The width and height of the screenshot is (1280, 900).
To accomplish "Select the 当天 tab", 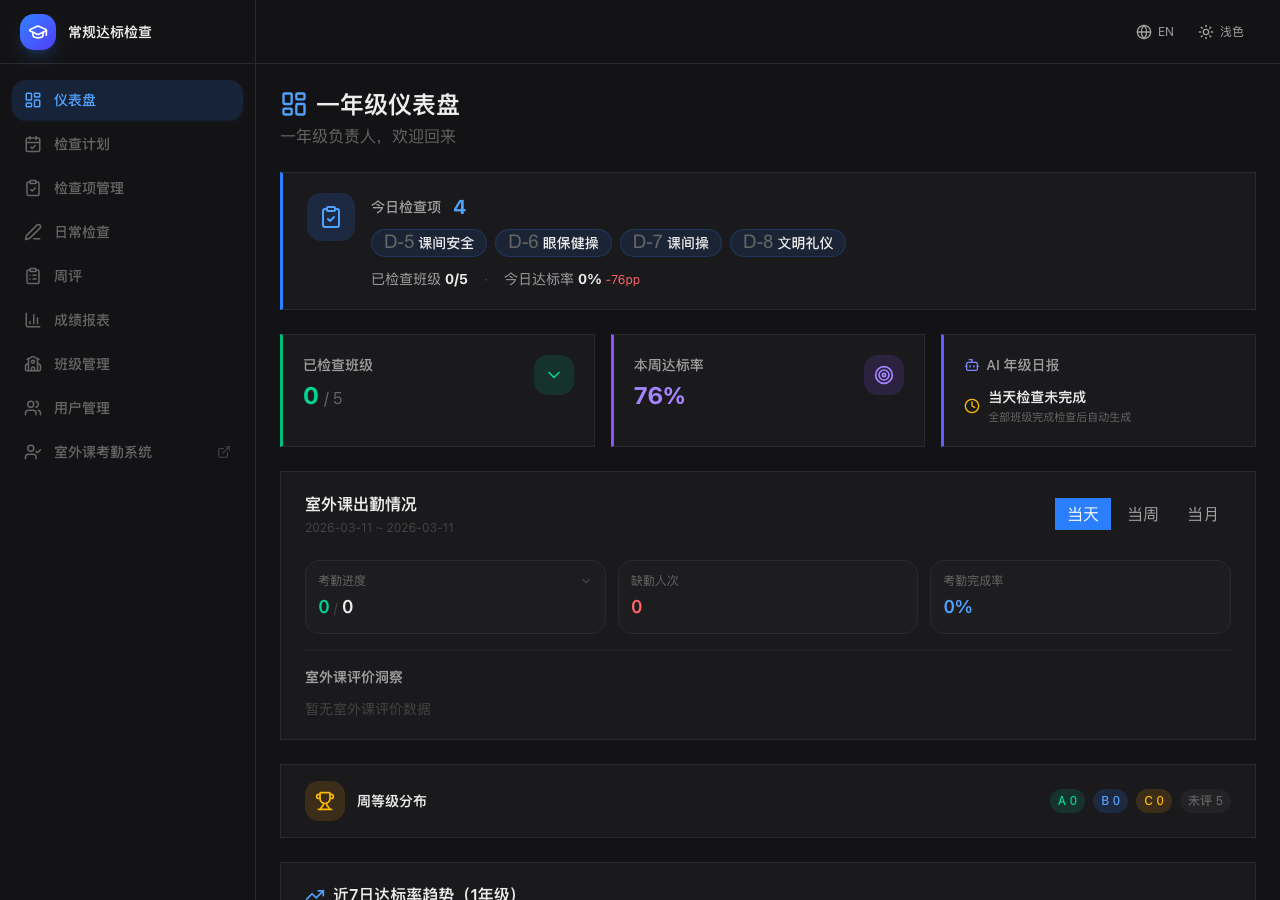I will [x=1083, y=514].
